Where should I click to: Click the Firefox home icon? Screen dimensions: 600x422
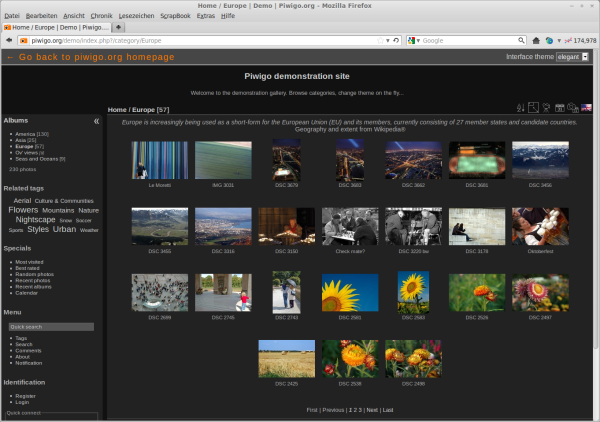536,40
